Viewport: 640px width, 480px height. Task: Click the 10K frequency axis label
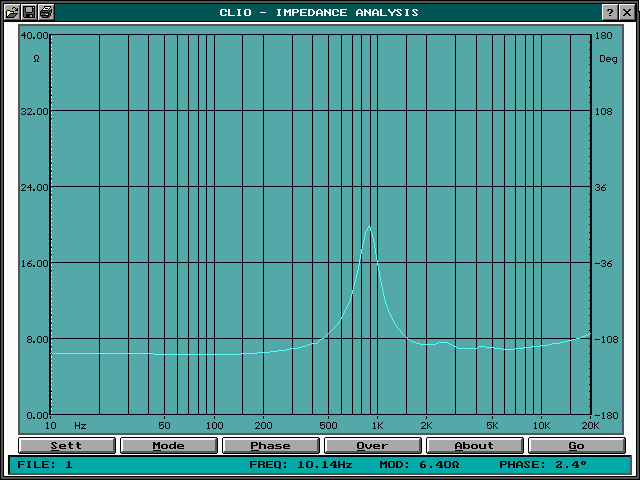(541, 426)
